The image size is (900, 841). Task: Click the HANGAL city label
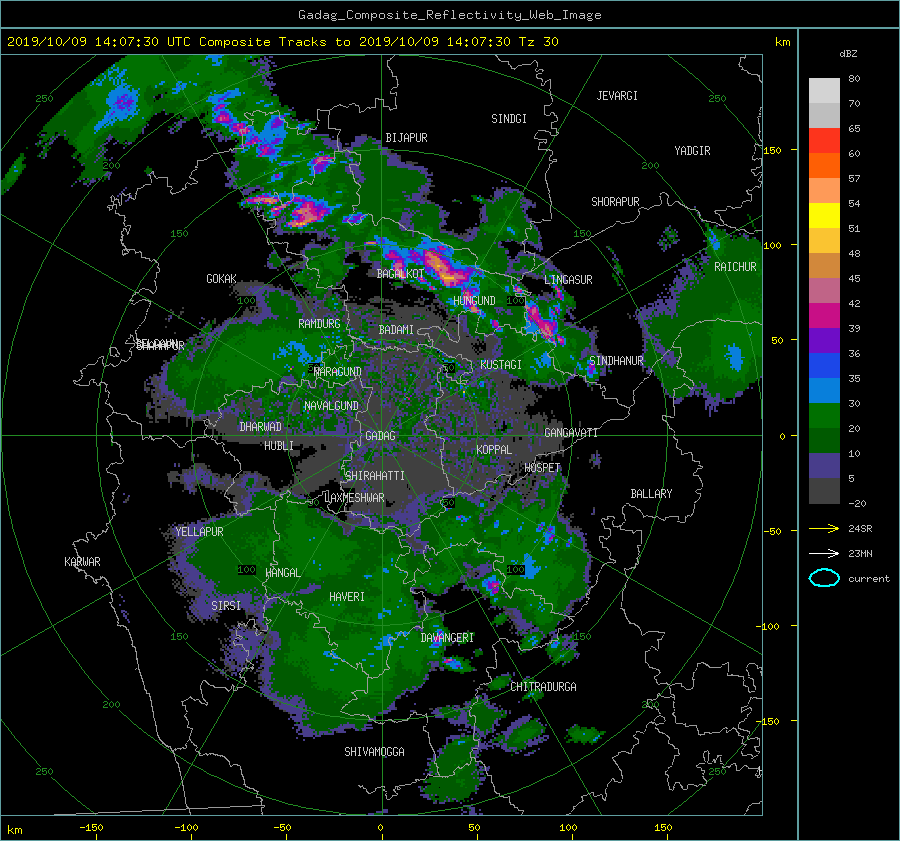point(283,573)
